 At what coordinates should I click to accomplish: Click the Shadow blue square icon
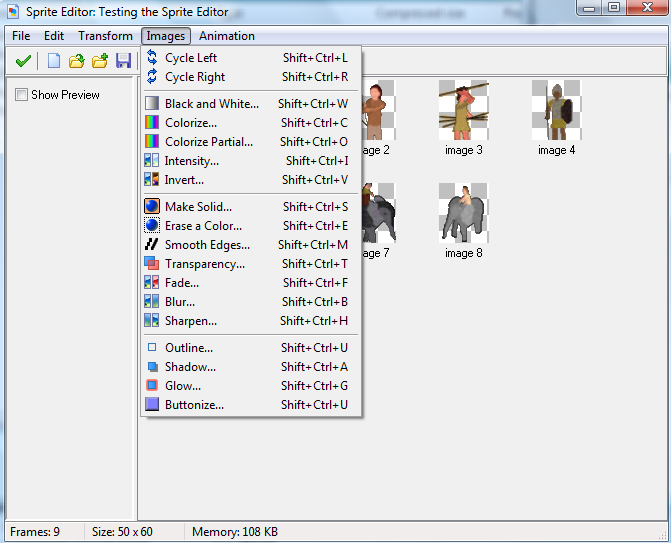(x=152, y=367)
